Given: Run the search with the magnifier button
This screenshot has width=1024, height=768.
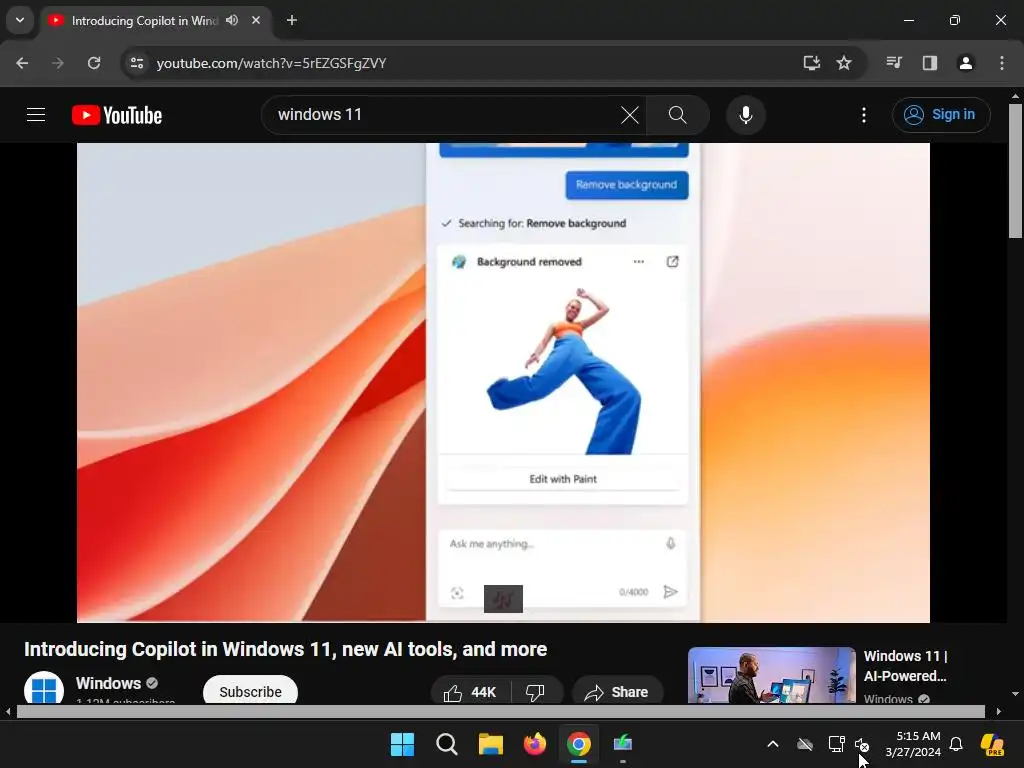Looking at the screenshot, I should click(x=678, y=115).
